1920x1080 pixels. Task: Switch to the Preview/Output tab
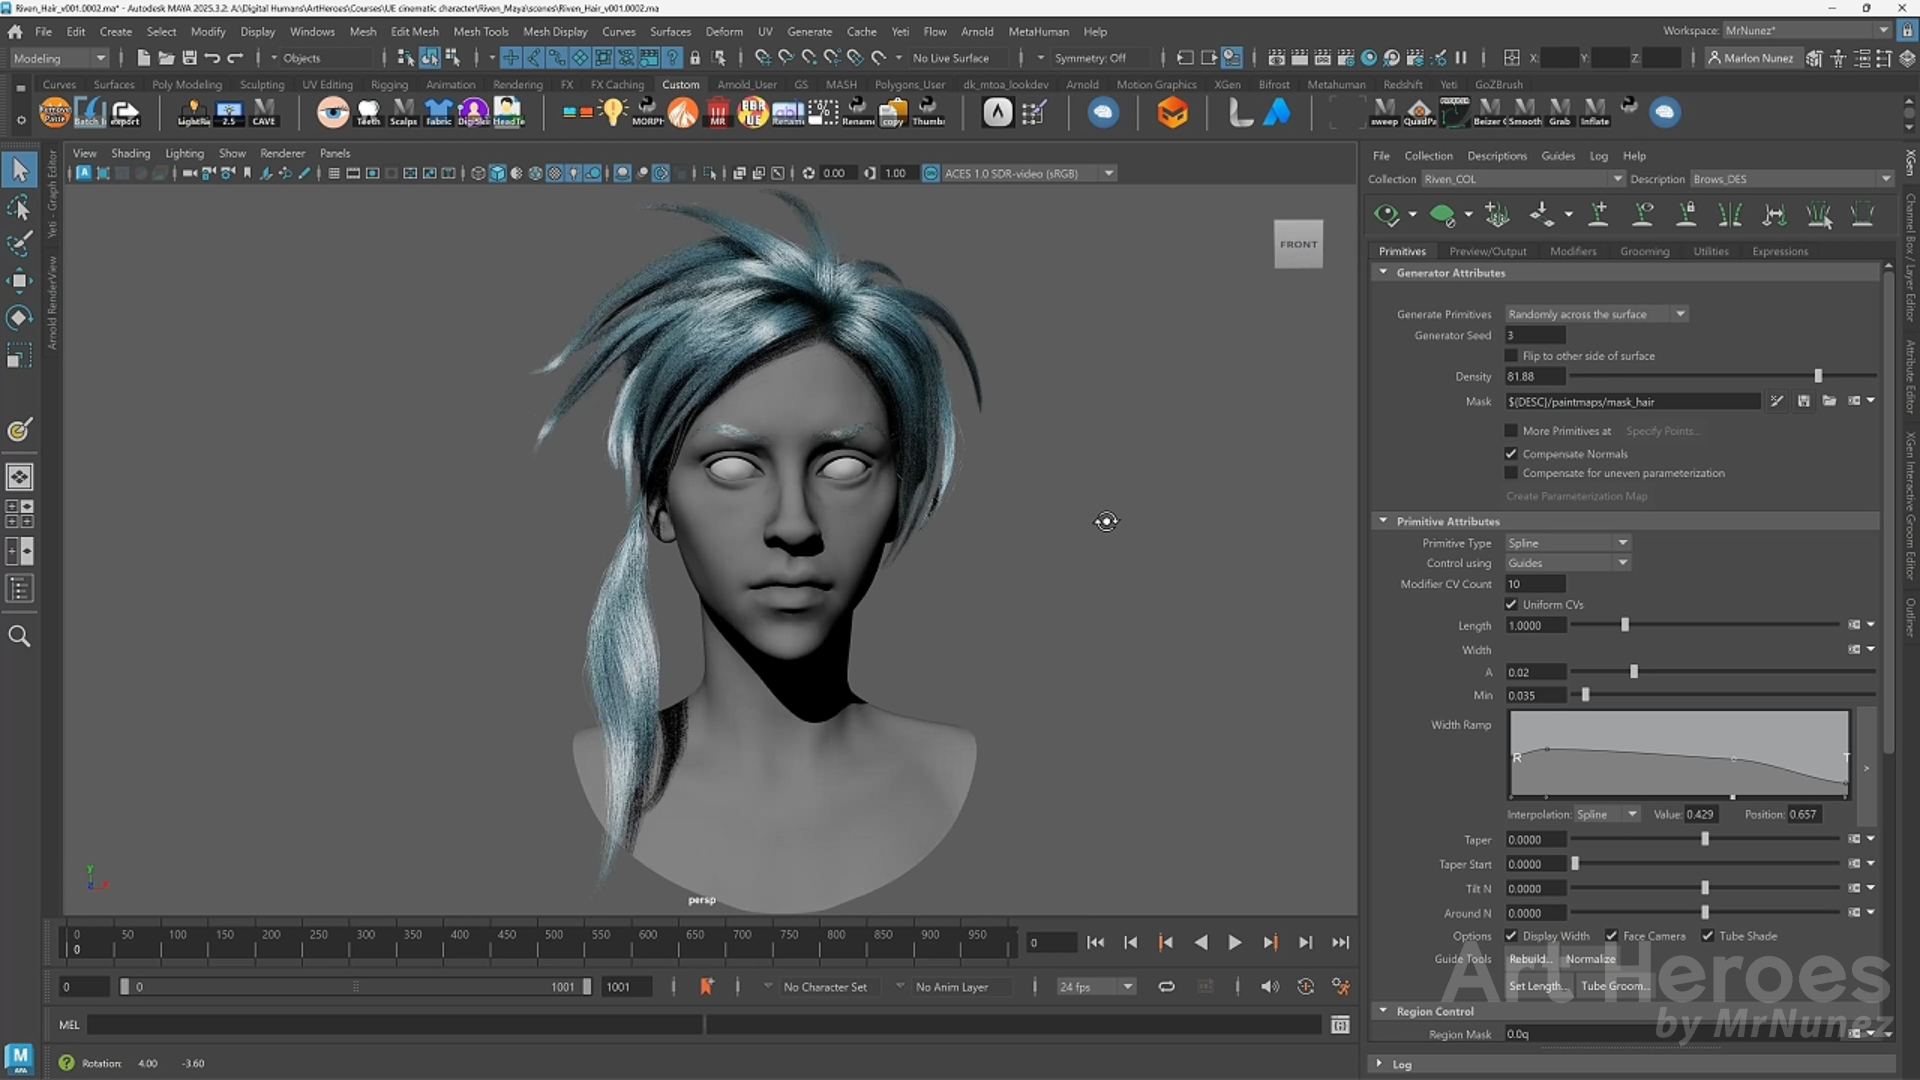pyautogui.click(x=1487, y=251)
